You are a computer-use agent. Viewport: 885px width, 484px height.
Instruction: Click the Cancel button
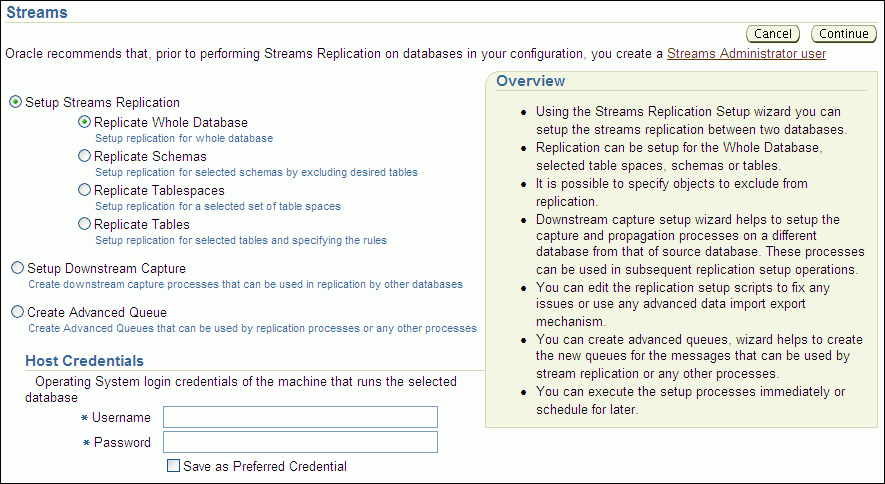click(x=773, y=34)
